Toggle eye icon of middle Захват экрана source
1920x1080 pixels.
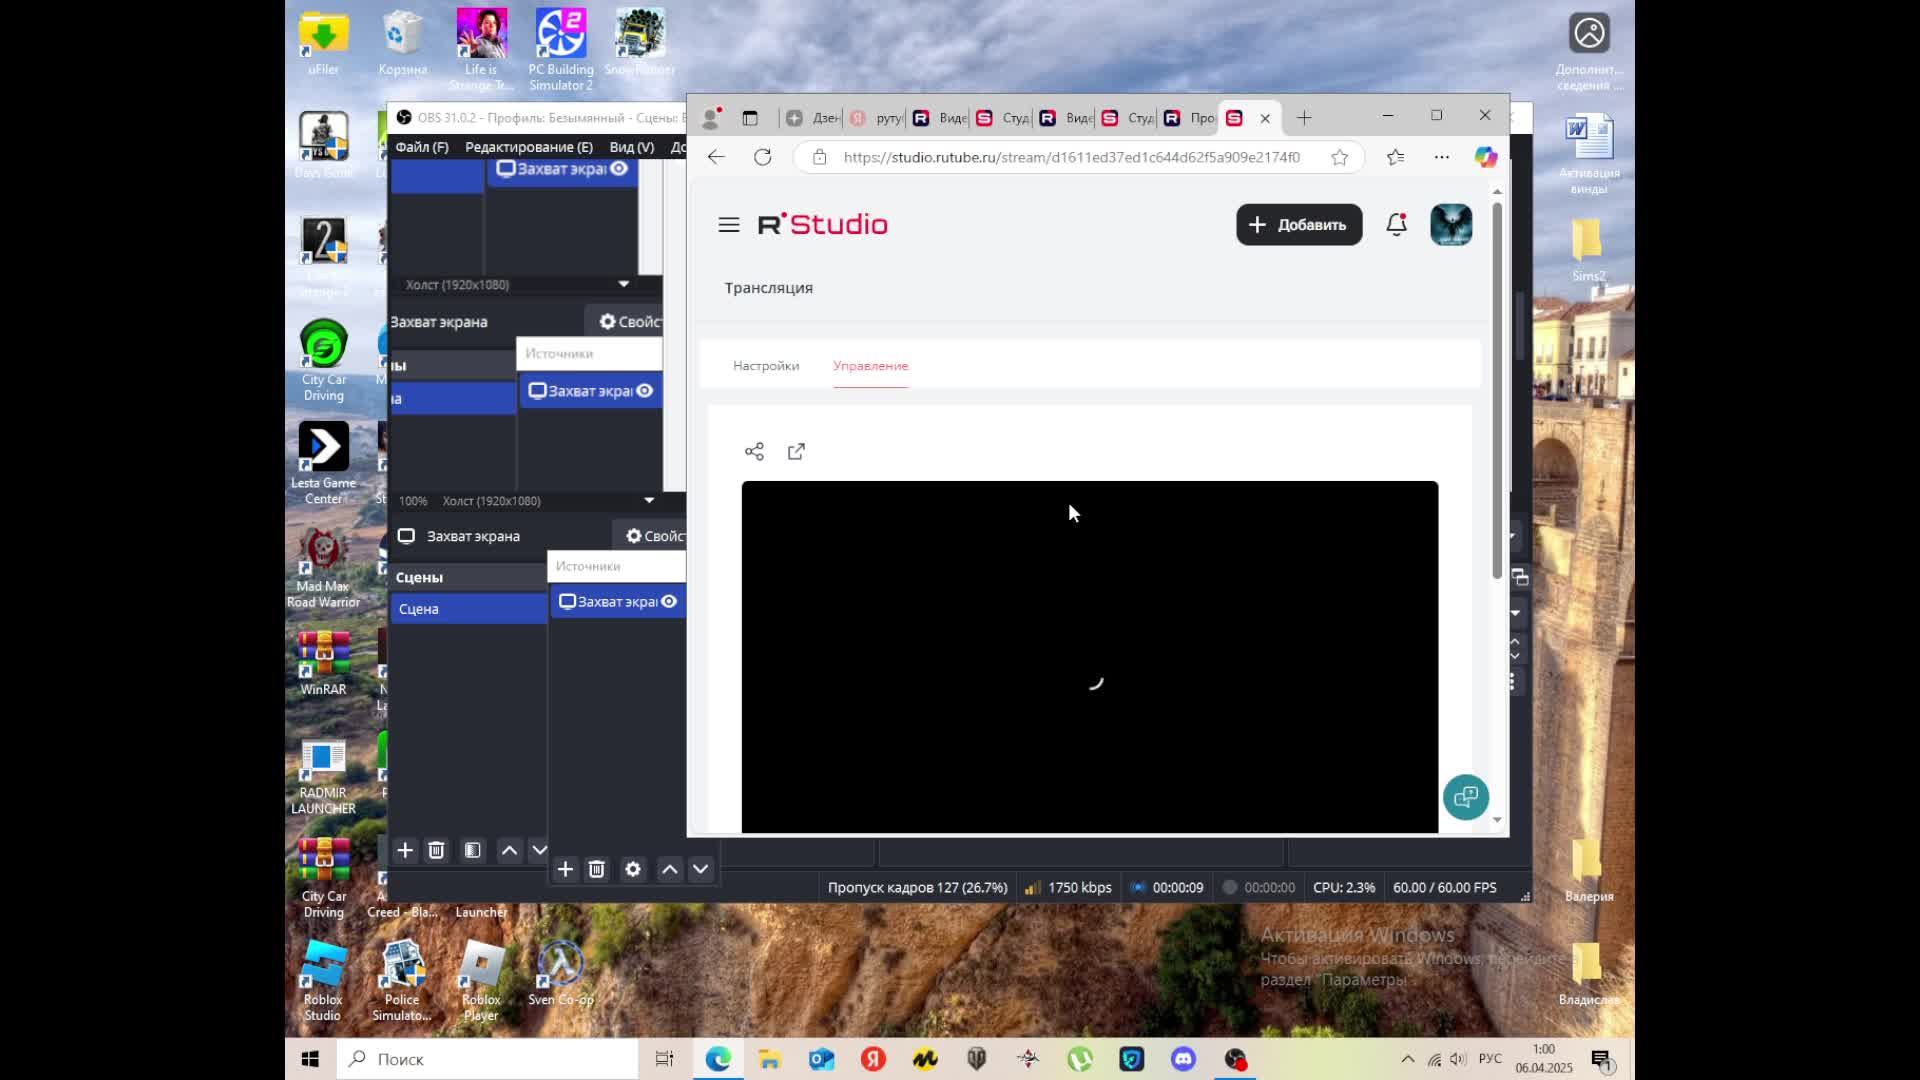click(645, 391)
